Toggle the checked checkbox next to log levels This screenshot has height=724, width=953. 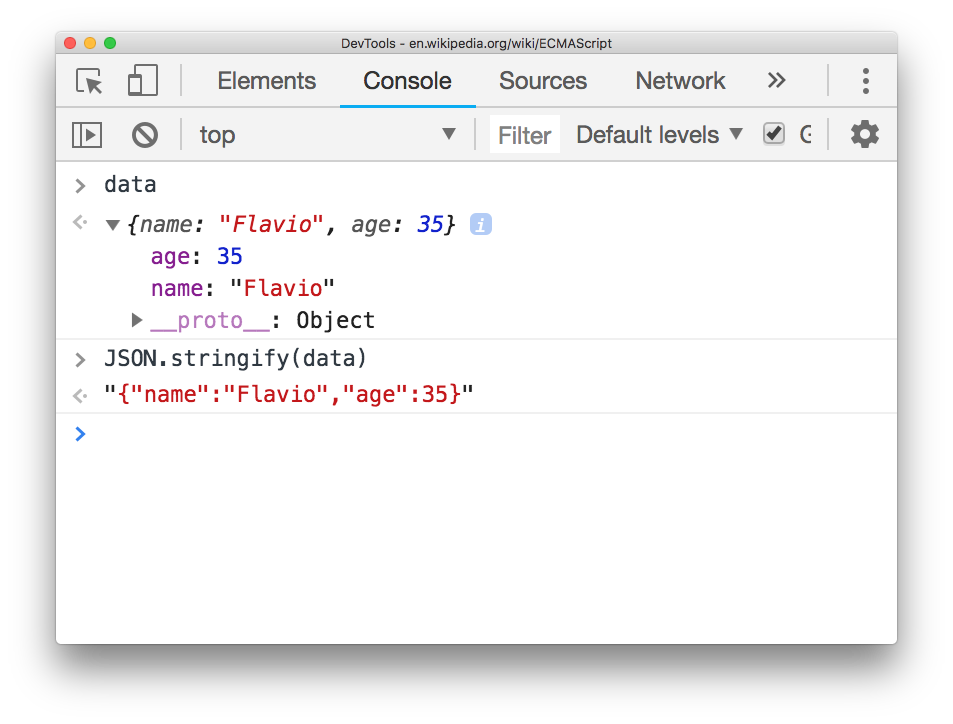click(774, 134)
